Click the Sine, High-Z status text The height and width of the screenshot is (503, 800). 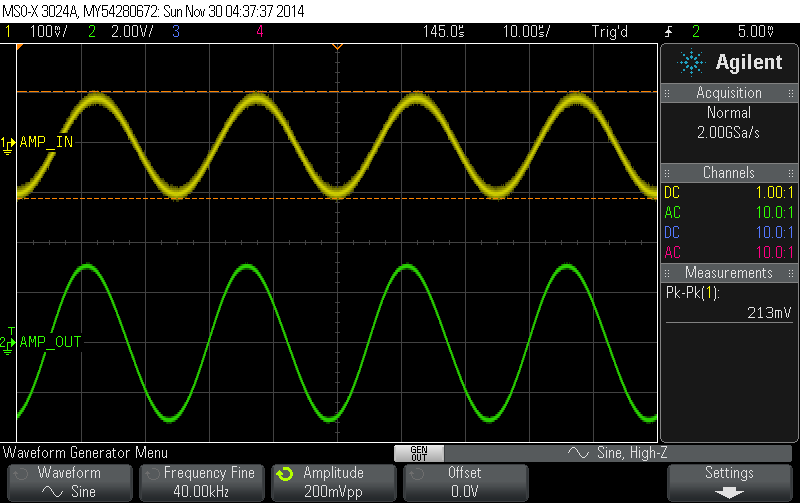pos(632,453)
